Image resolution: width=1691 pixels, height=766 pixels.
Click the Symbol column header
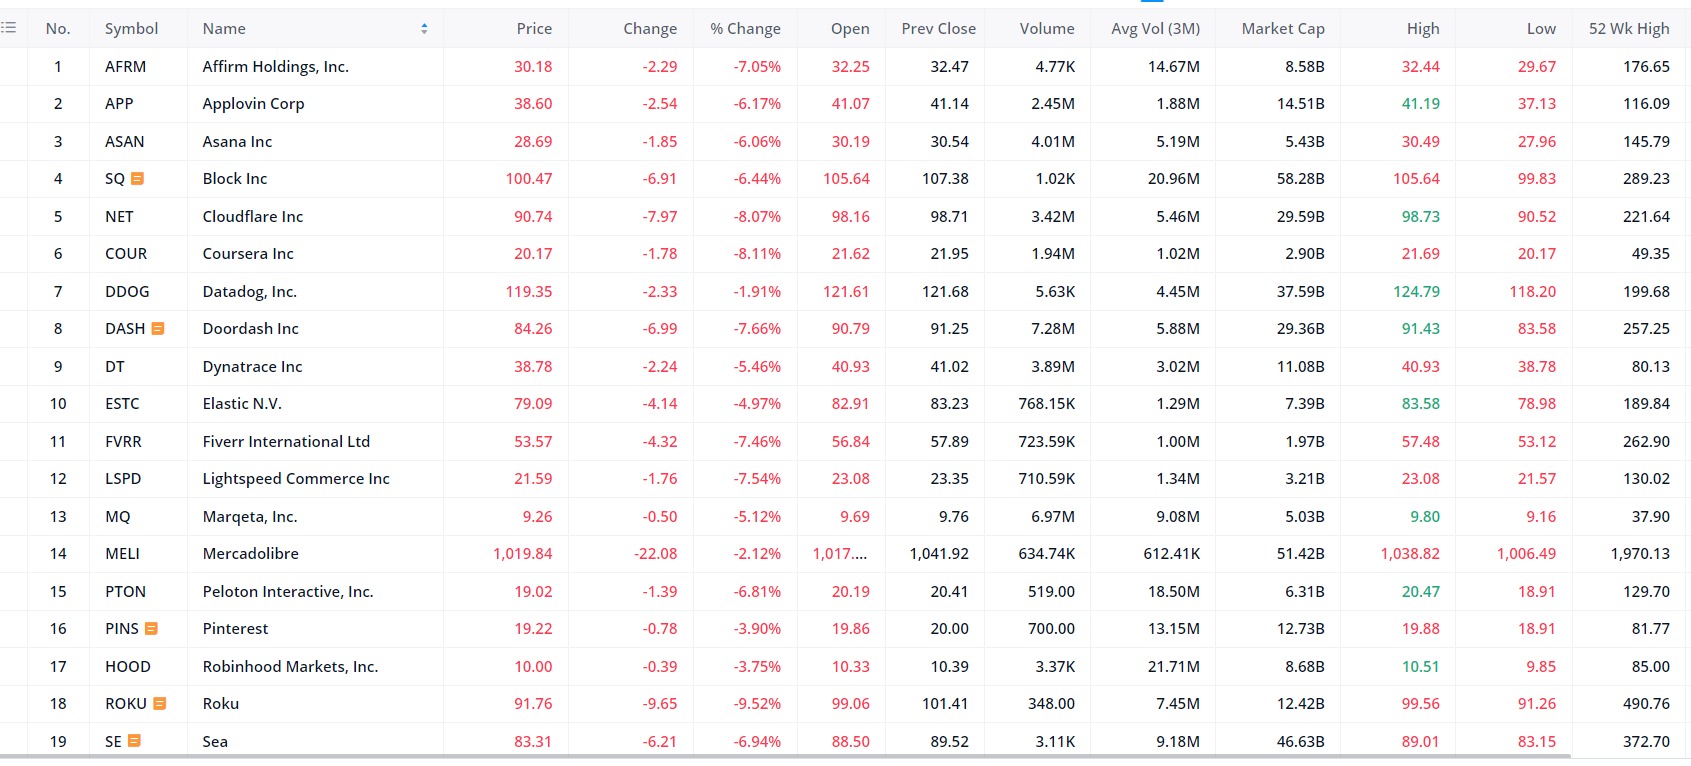point(131,29)
